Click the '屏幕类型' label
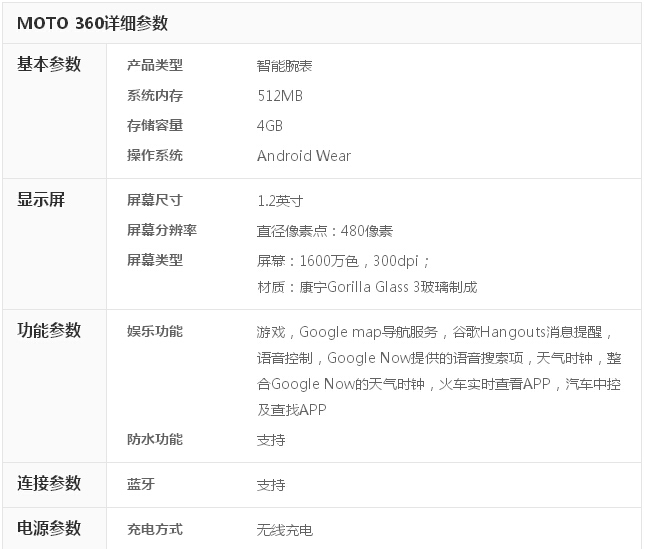The width and height of the screenshot is (645, 549). click(x=155, y=260)
